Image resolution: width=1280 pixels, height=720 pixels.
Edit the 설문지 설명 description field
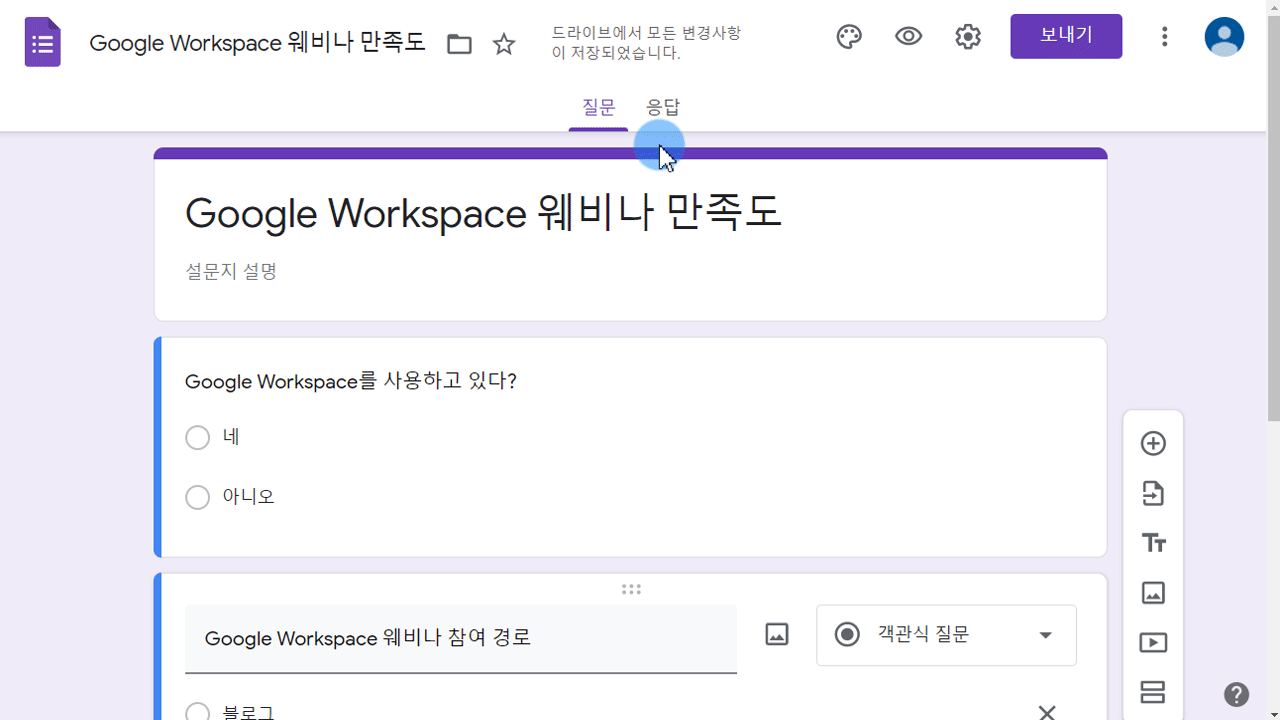pyautogui.click(x=231, y=271)
